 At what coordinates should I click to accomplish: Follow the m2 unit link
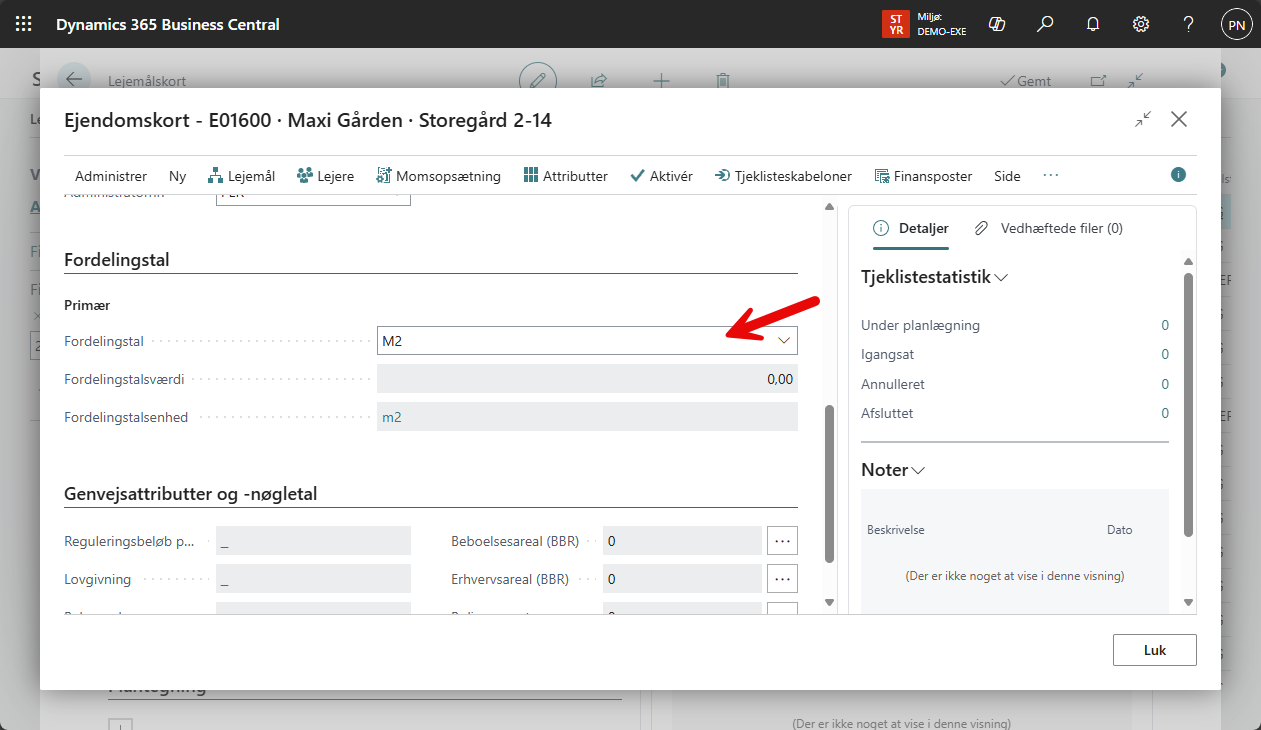coord(392,417)
